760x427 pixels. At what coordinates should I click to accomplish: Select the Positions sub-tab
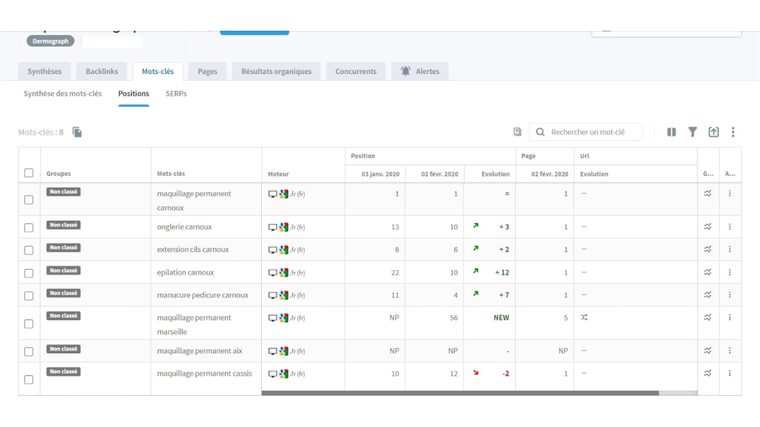click(134, 94)
